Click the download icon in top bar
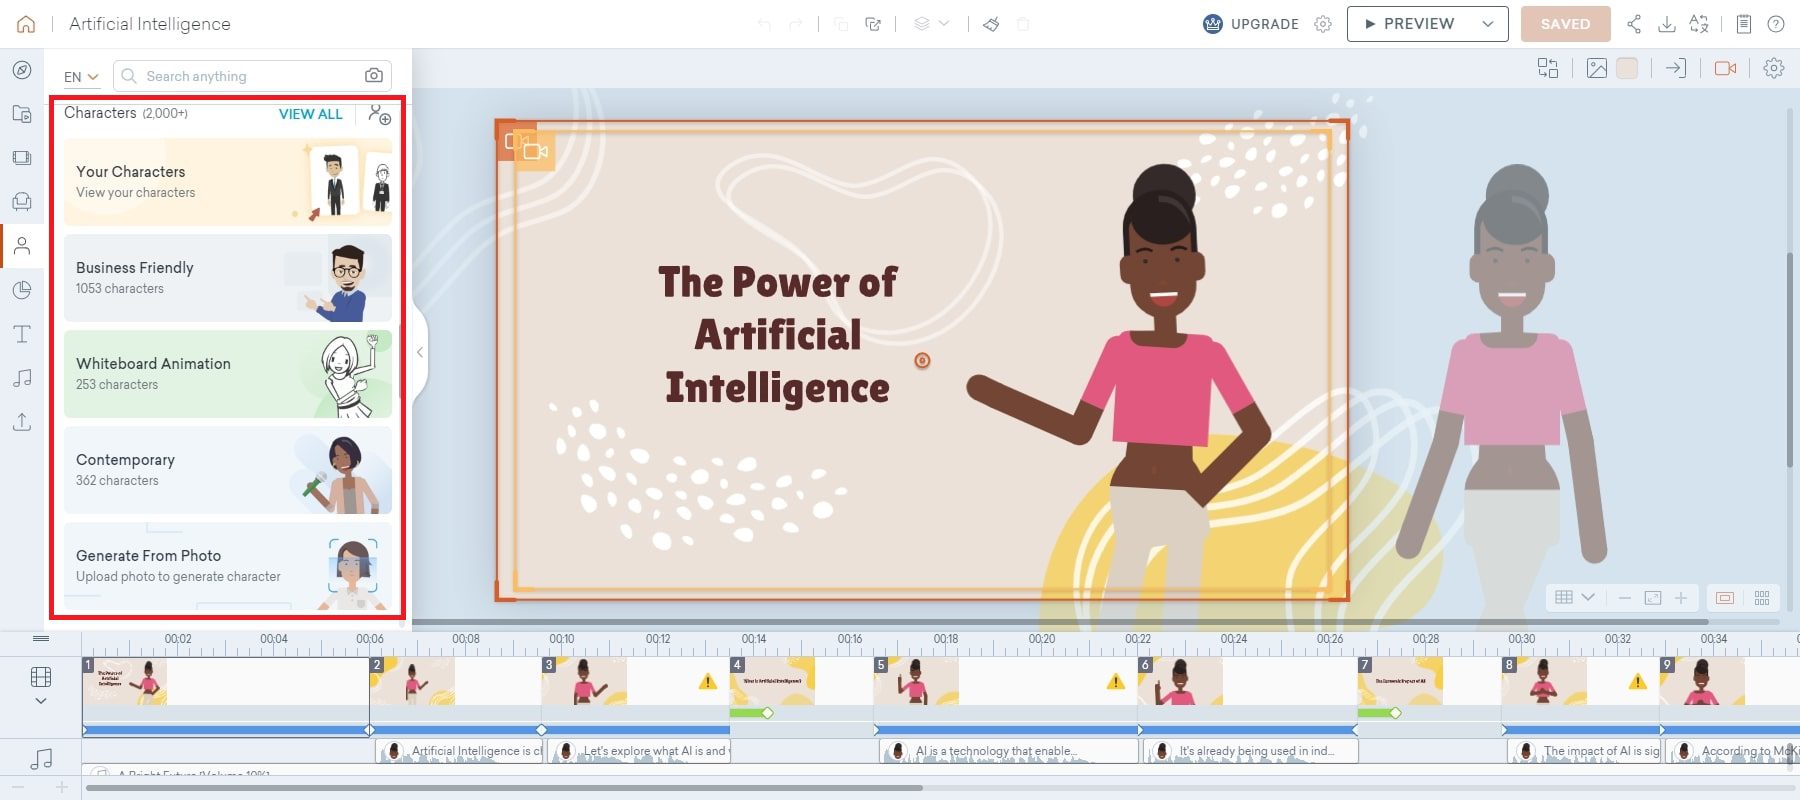The height and width of the screenshot is (800, 1800). point(1666,24)
